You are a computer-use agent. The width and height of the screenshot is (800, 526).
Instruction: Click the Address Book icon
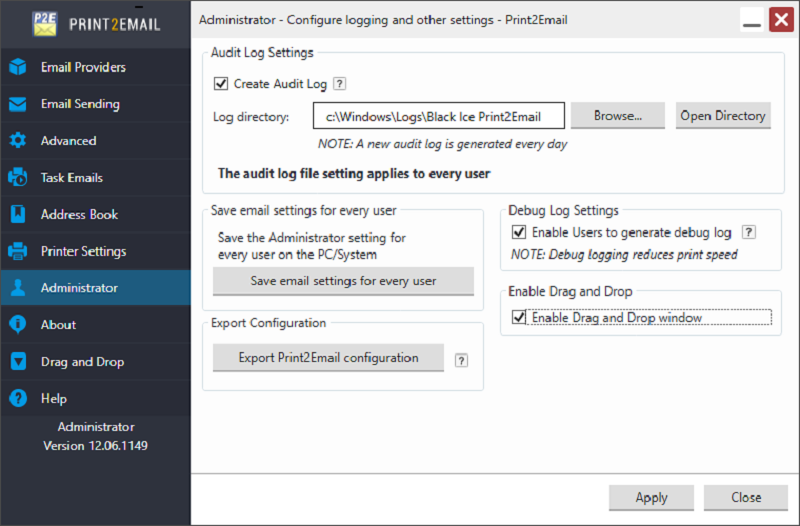click(18, 214)
